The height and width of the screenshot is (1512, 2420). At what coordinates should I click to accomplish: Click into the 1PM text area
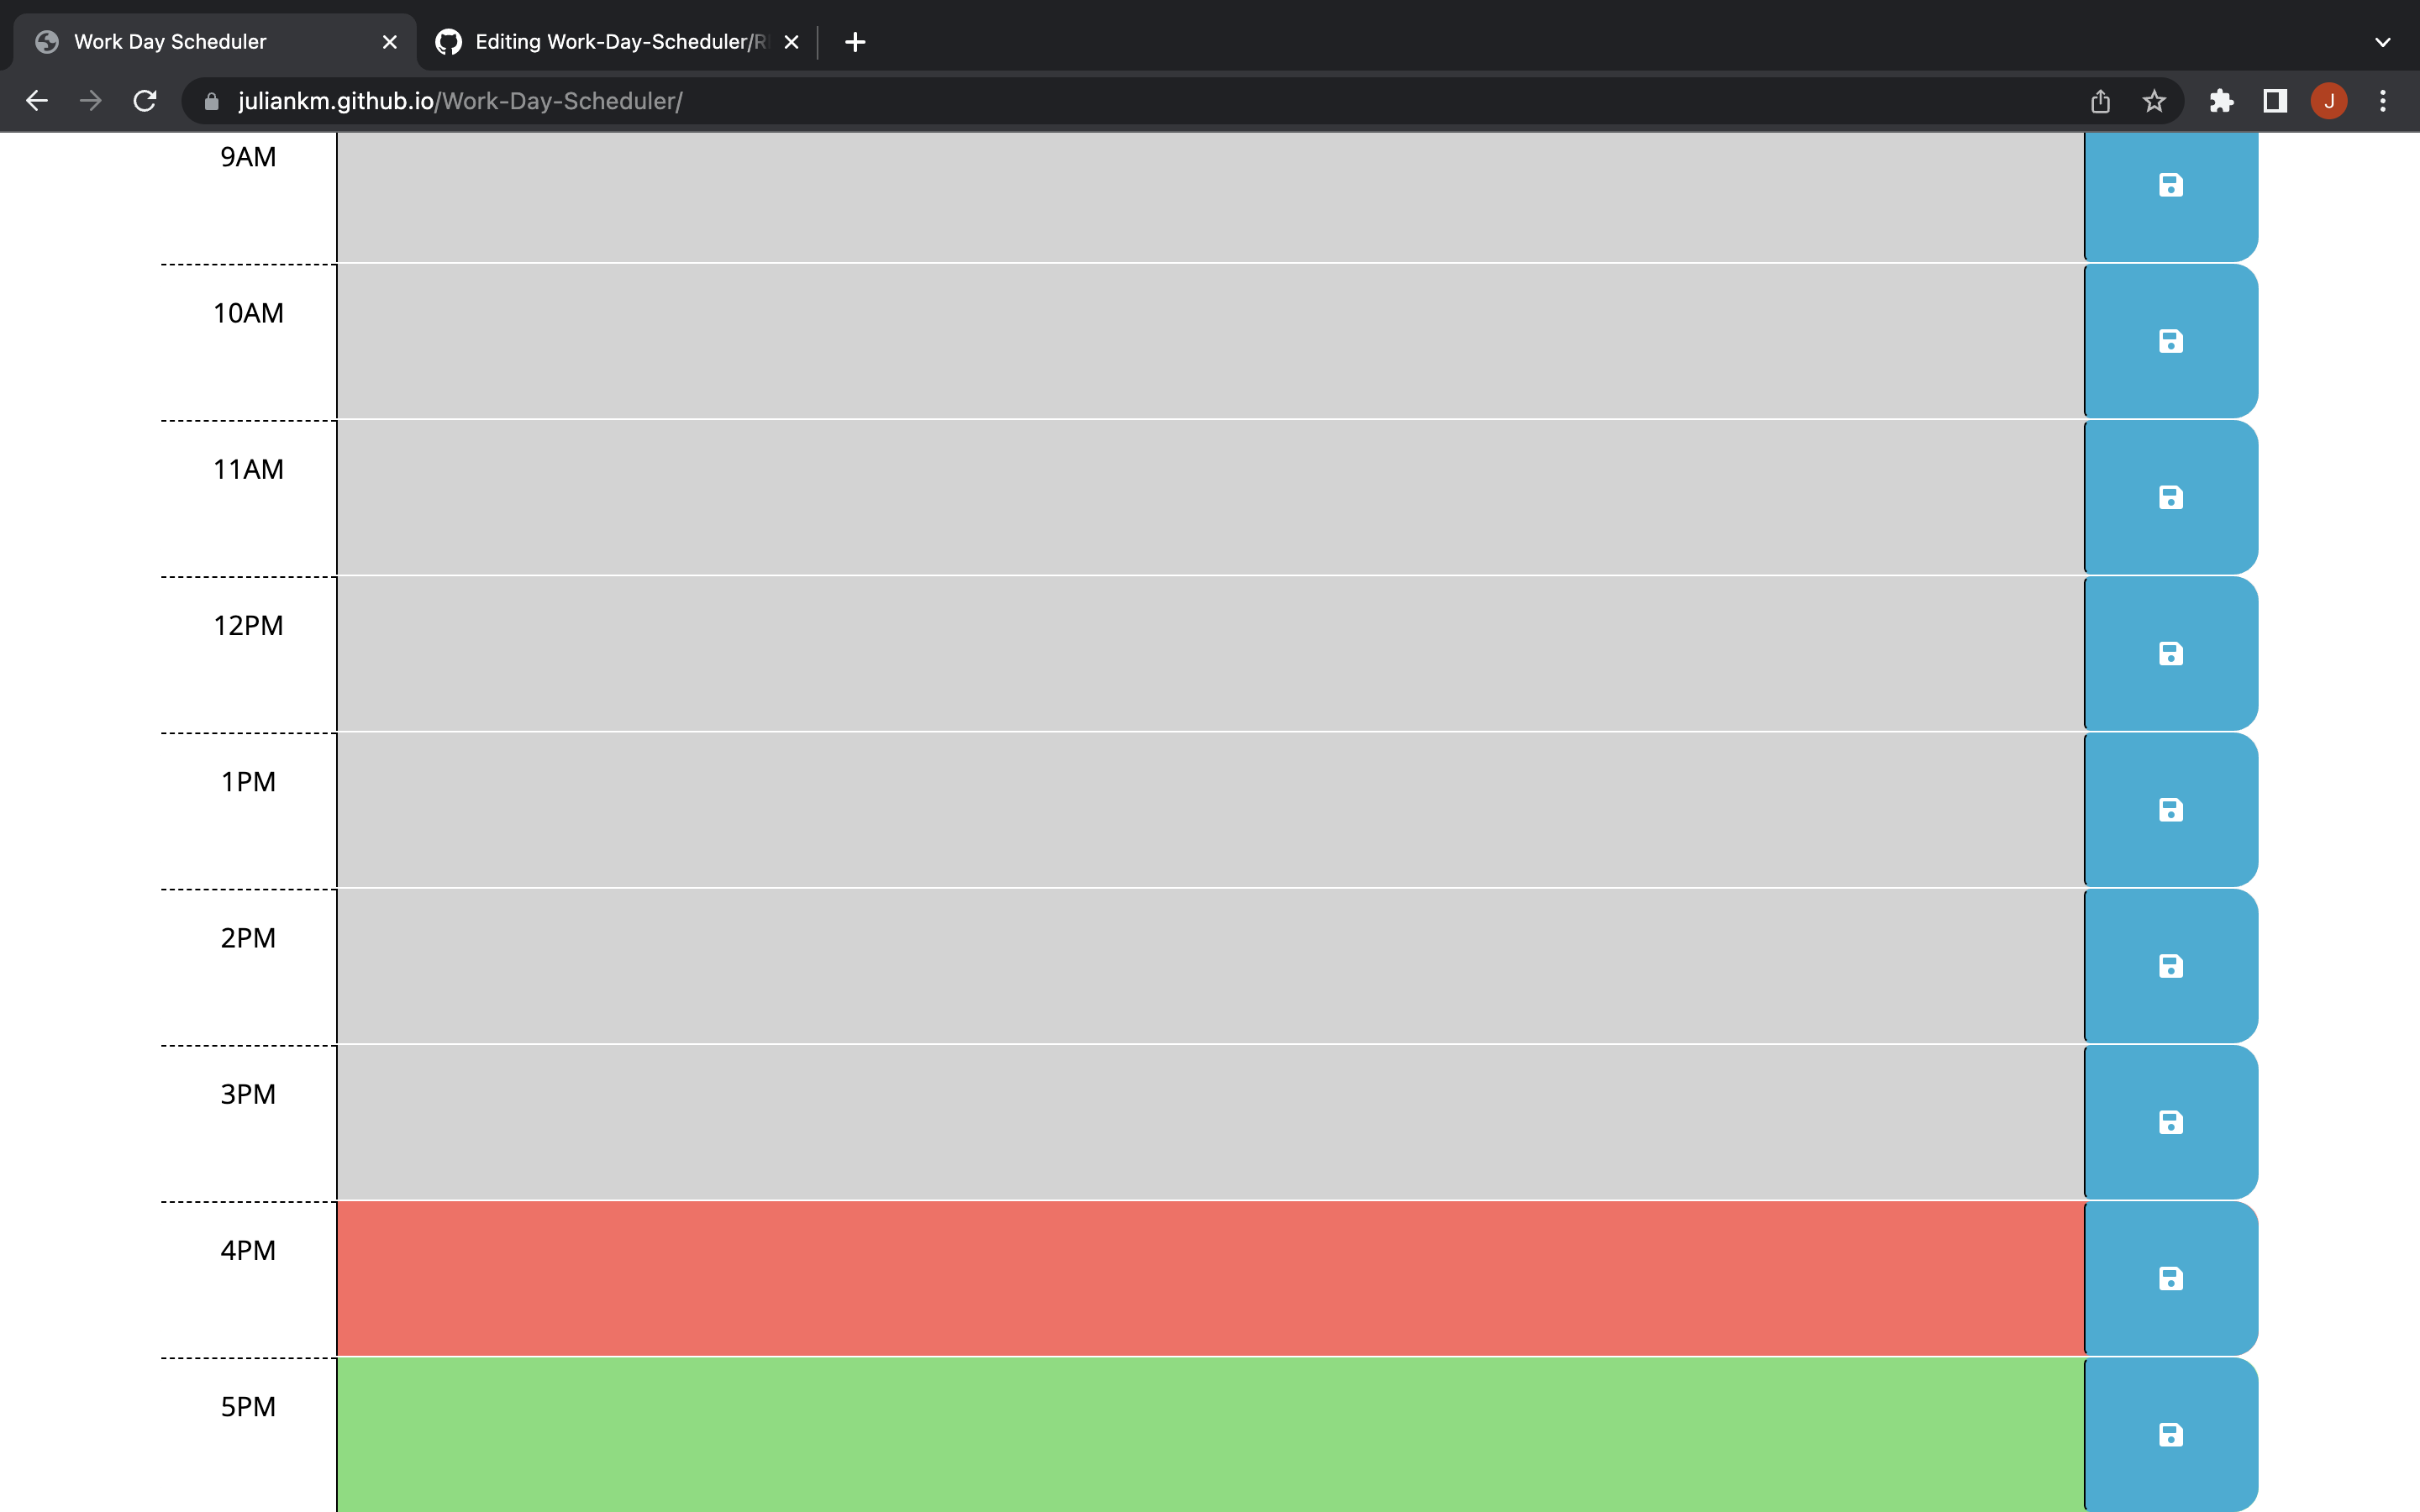(x=1210, y=809)
